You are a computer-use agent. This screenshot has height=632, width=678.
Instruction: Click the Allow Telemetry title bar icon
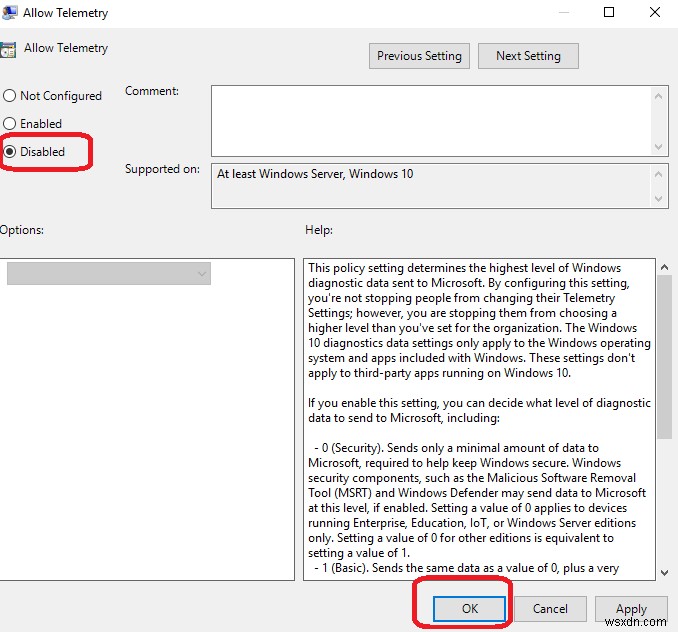click(x=10, y=13)
